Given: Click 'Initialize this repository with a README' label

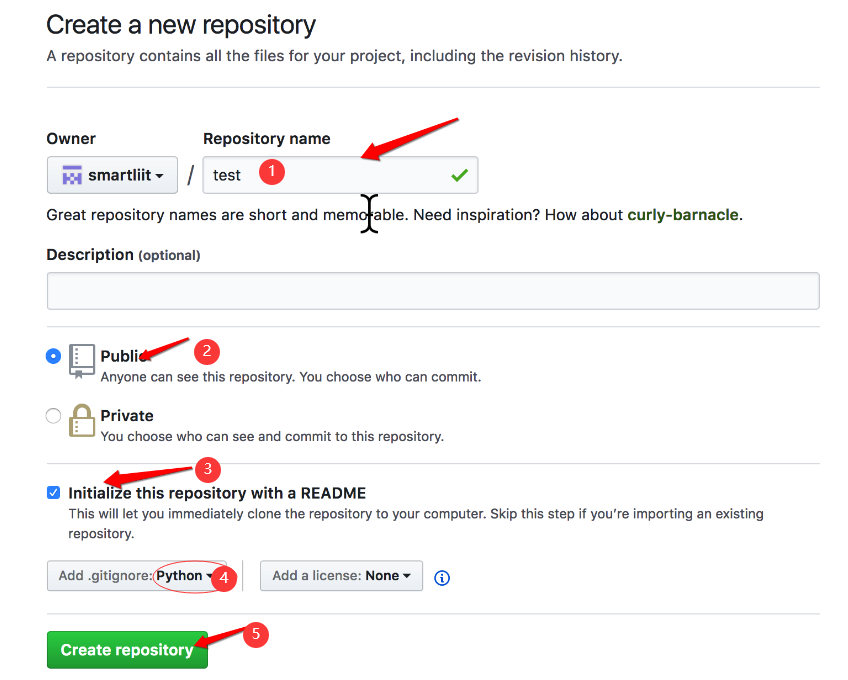Looking at the screenshot, I should pyautogui.click(x=217, y=493).
